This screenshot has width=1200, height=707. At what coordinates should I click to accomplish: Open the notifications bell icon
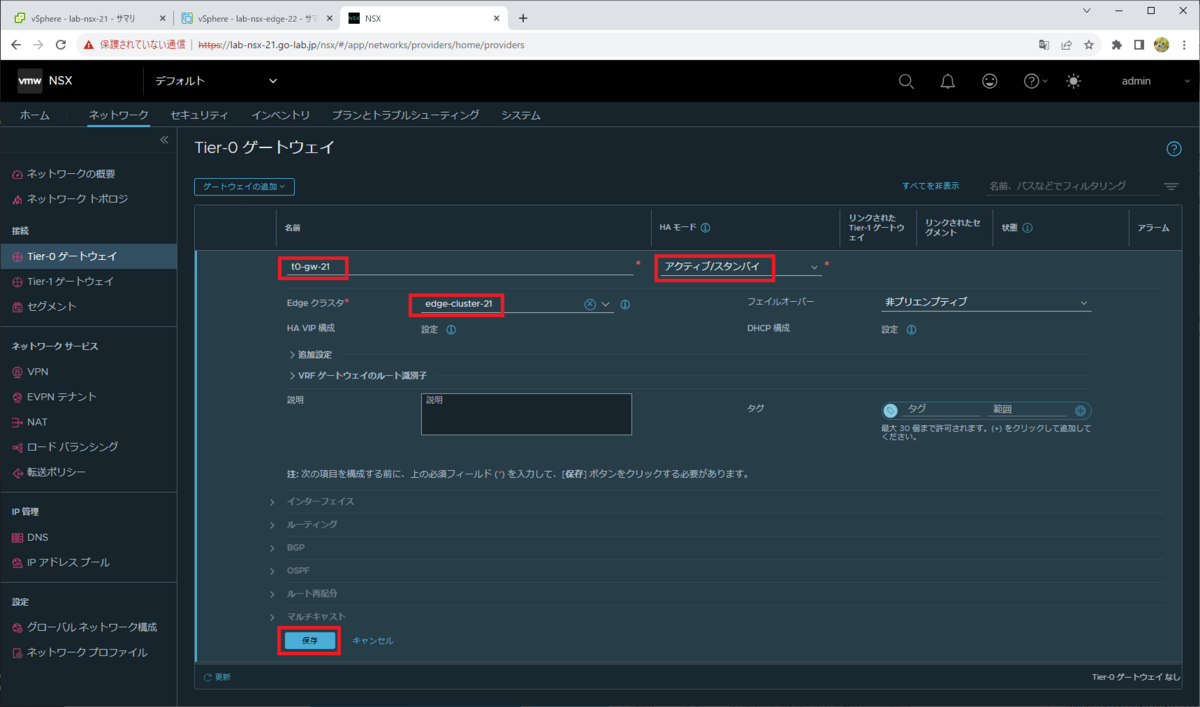[x=948, y=81]
